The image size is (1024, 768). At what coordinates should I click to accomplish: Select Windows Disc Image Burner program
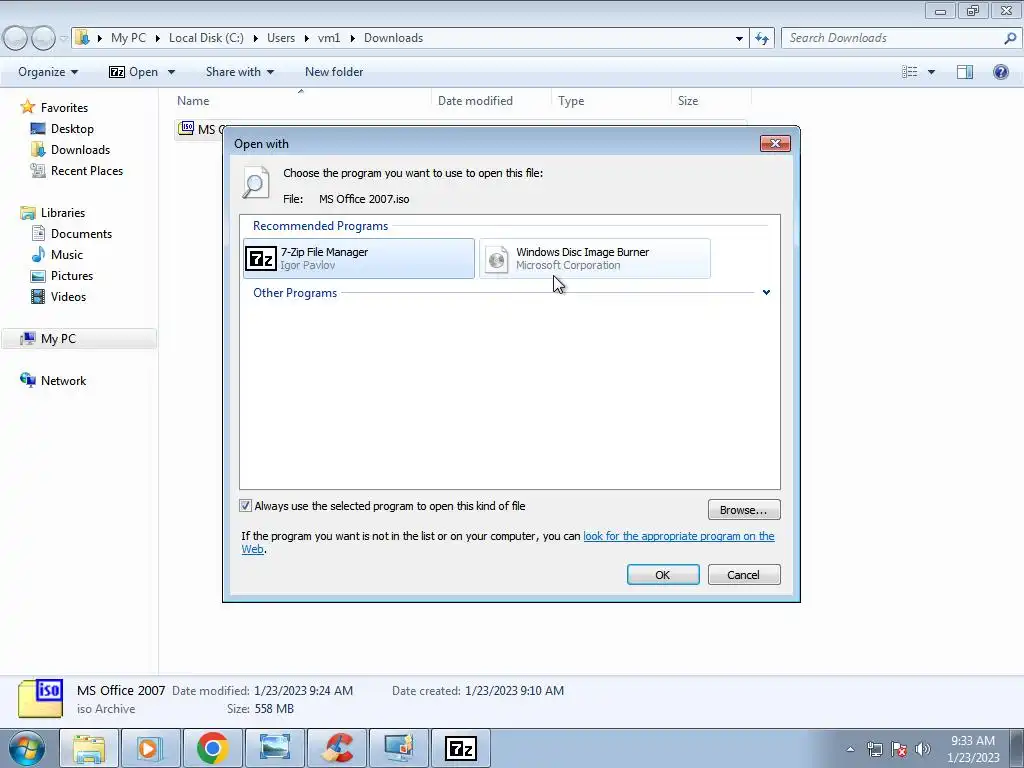point(595,259)
